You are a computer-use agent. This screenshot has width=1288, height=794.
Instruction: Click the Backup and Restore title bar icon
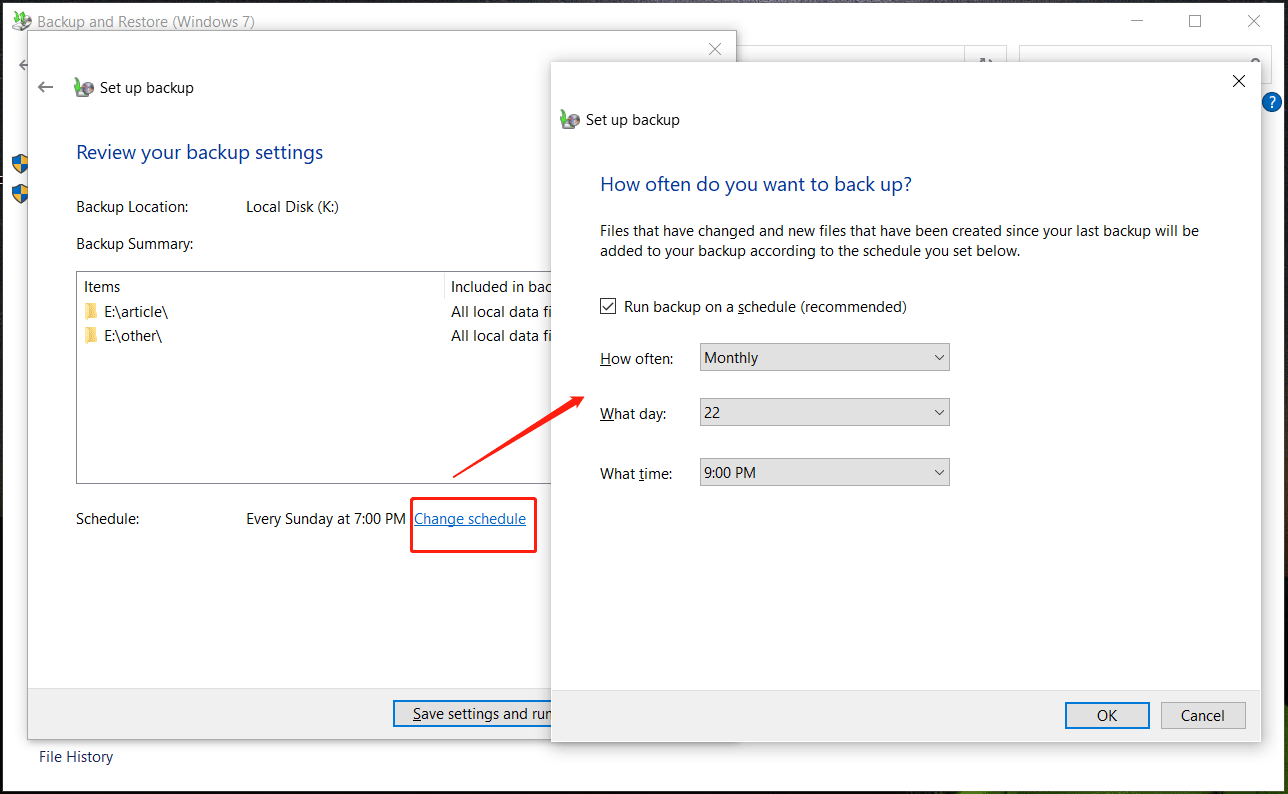pyautogui.click(x=20, y=20)
